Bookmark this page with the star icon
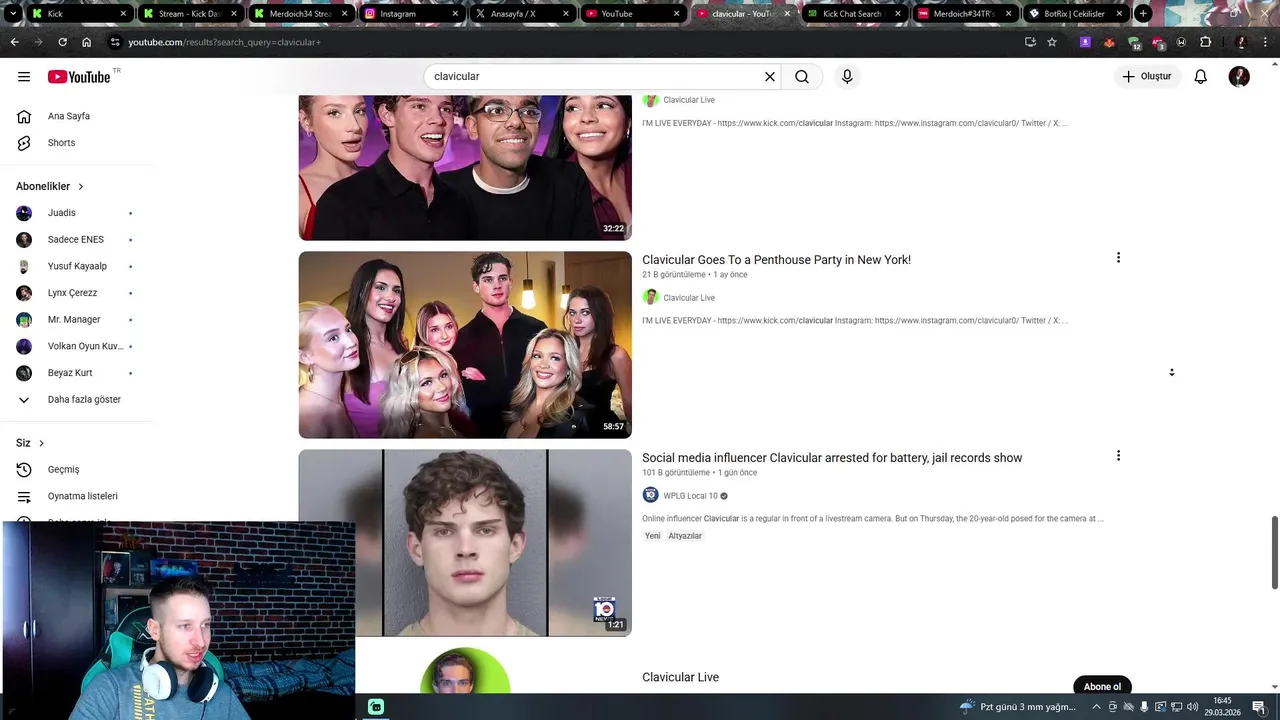1280x720 pixels. (x=1052, y=42)
